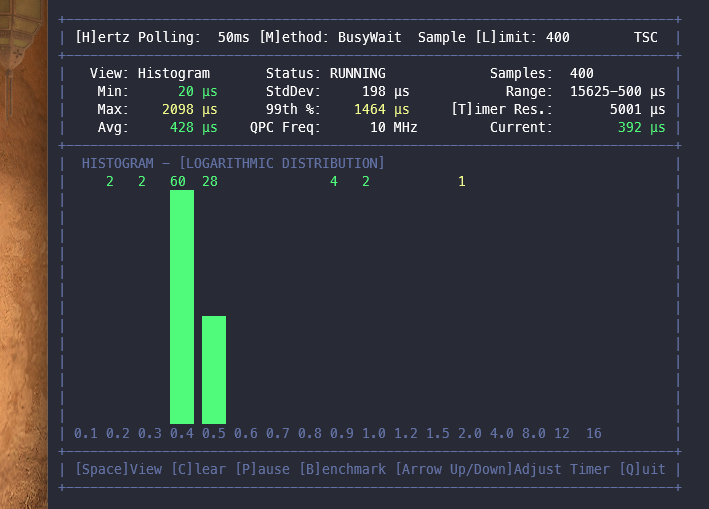Click the count label 4 above 0.9
The width and height of the screenshot is (709, 509).
coord(334,182)
